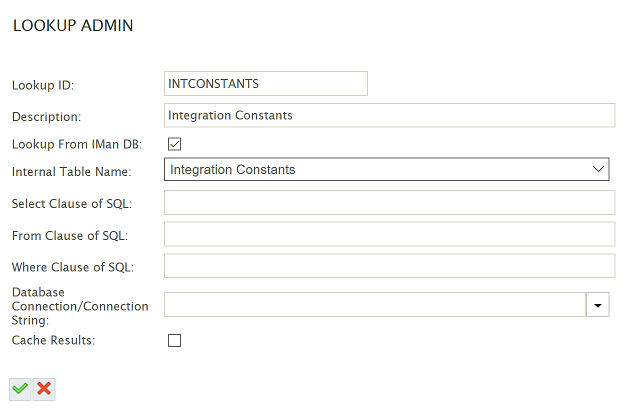
Task: Uncheck the Lookup From IMan DB checkbox
Action: (174, 144)
